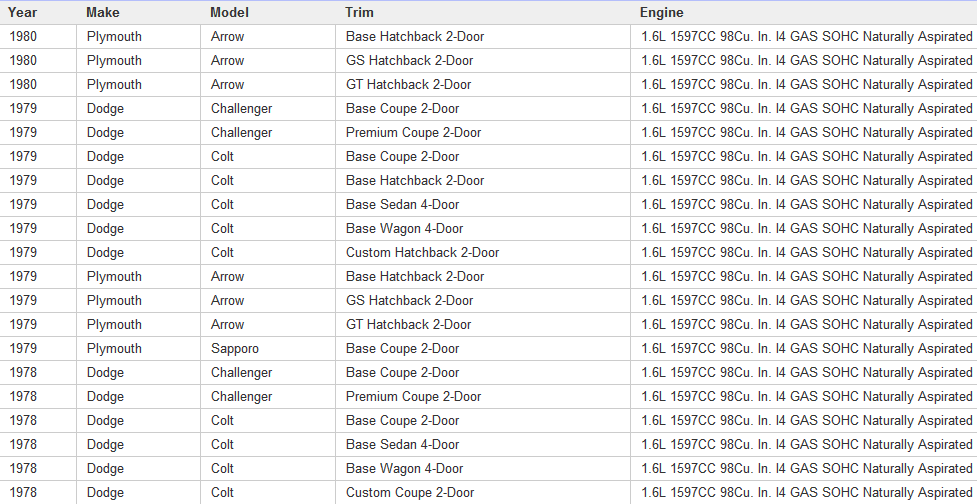
Task: Select the engine cell of the Sapporo row
Action: [806, 348]
